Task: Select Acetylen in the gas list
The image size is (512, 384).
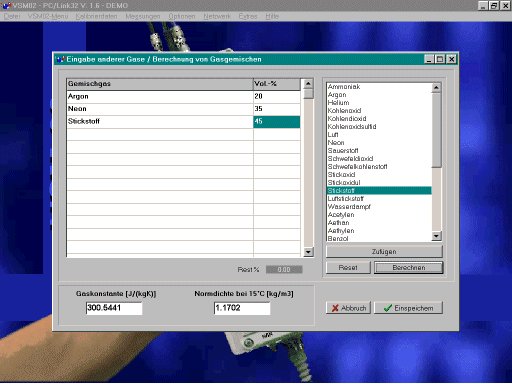Action: pos(379,215)
